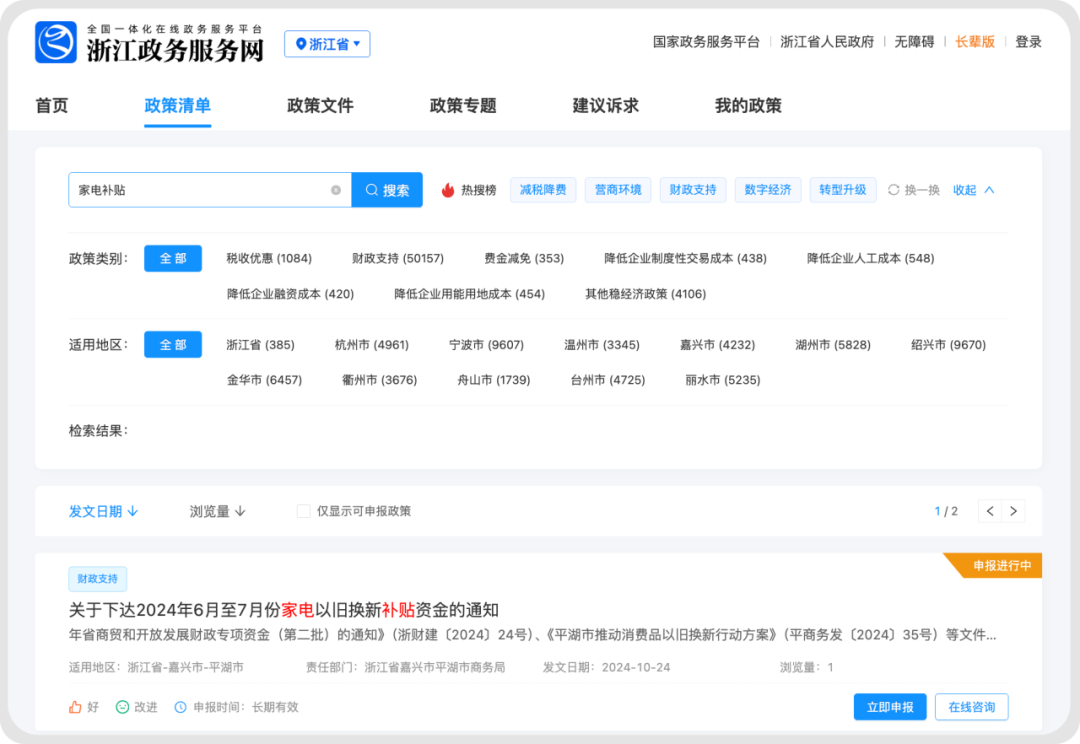
Task: Sort results by 发文日期
Action: coord(103,511)
